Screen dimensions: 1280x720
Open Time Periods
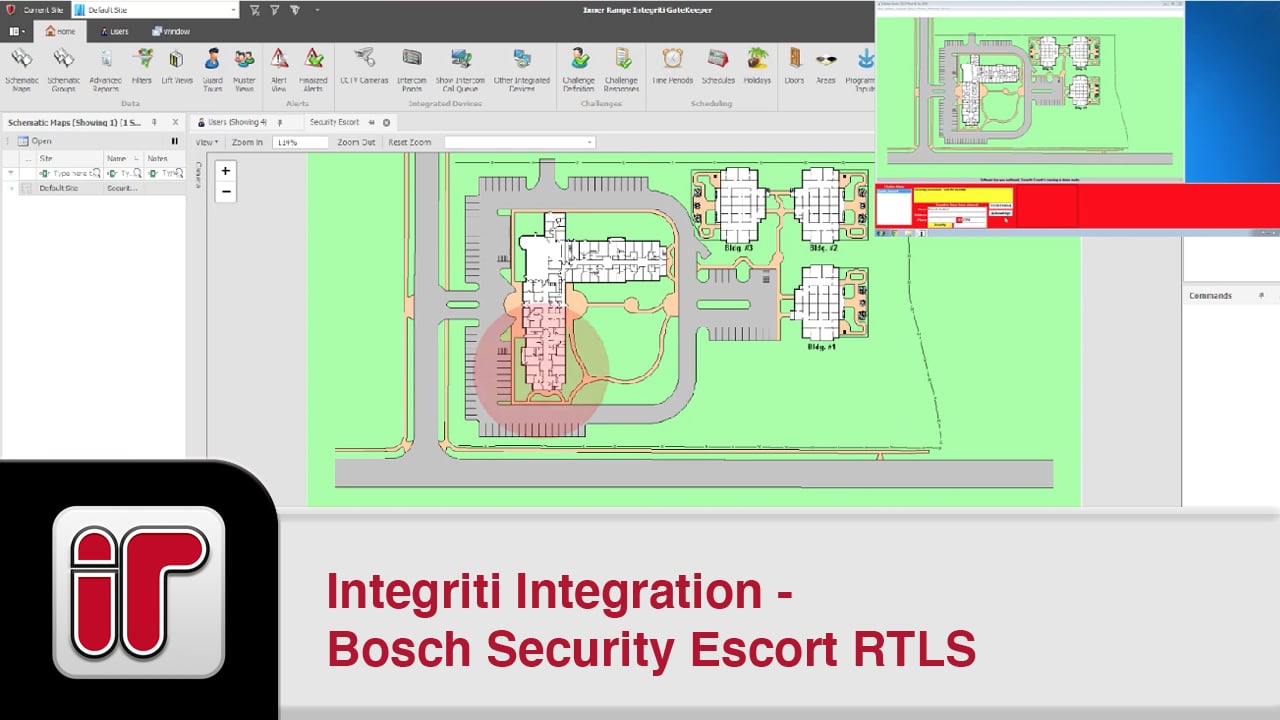point(673,66)
